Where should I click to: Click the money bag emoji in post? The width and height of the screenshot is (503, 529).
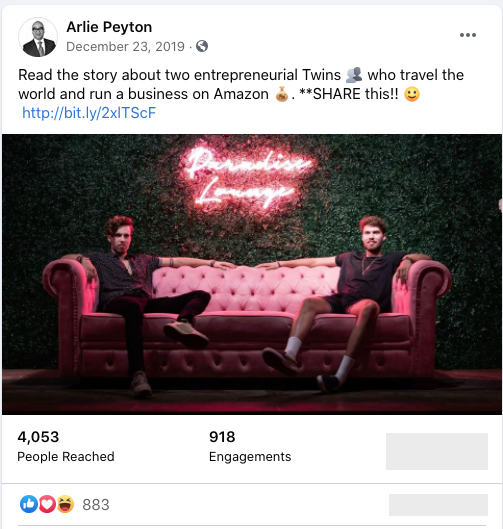click(x=281, y=94)
